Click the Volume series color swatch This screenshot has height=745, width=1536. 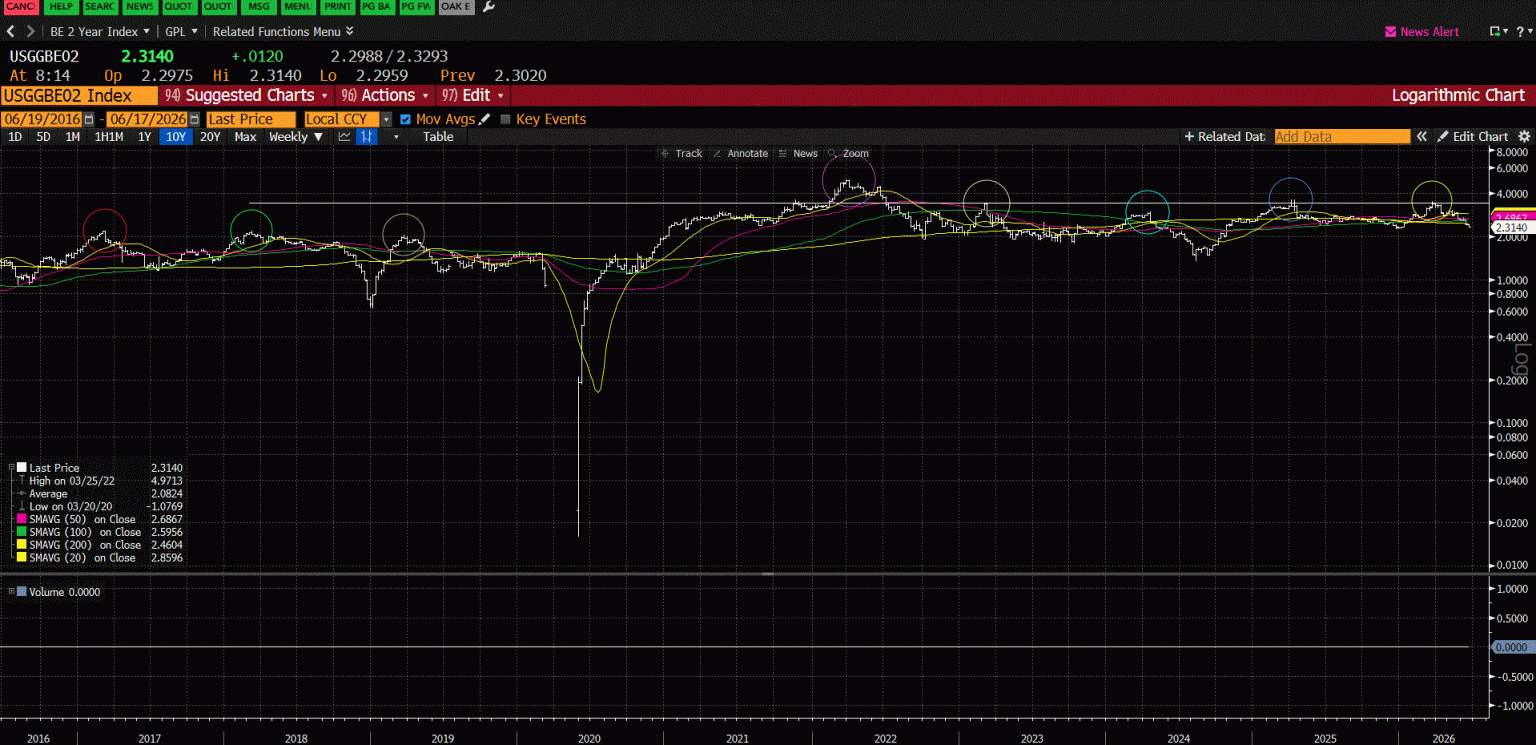click(x=22, y=592)
